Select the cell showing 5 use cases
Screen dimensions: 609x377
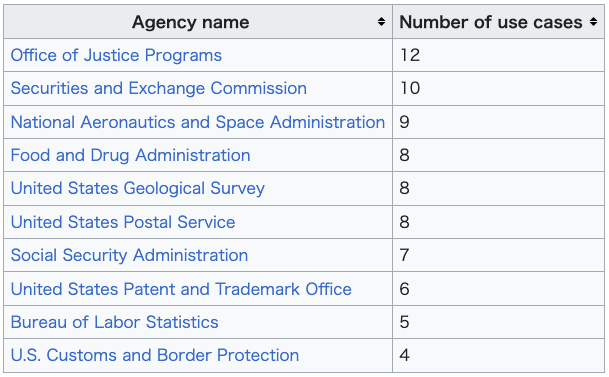(x=498, y=322)
